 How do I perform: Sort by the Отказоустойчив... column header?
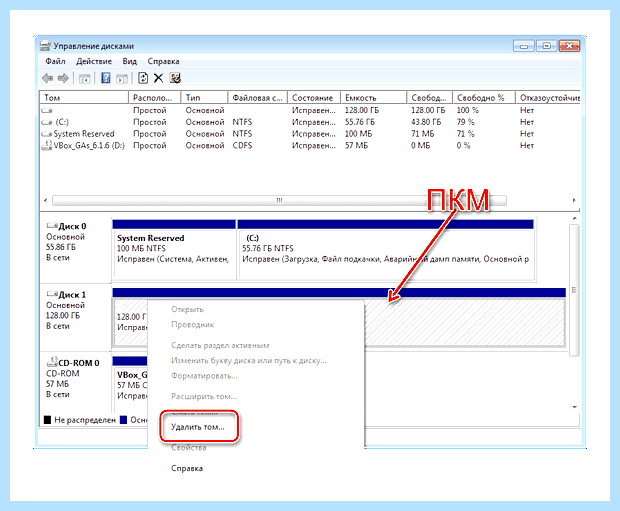point(548,98)
